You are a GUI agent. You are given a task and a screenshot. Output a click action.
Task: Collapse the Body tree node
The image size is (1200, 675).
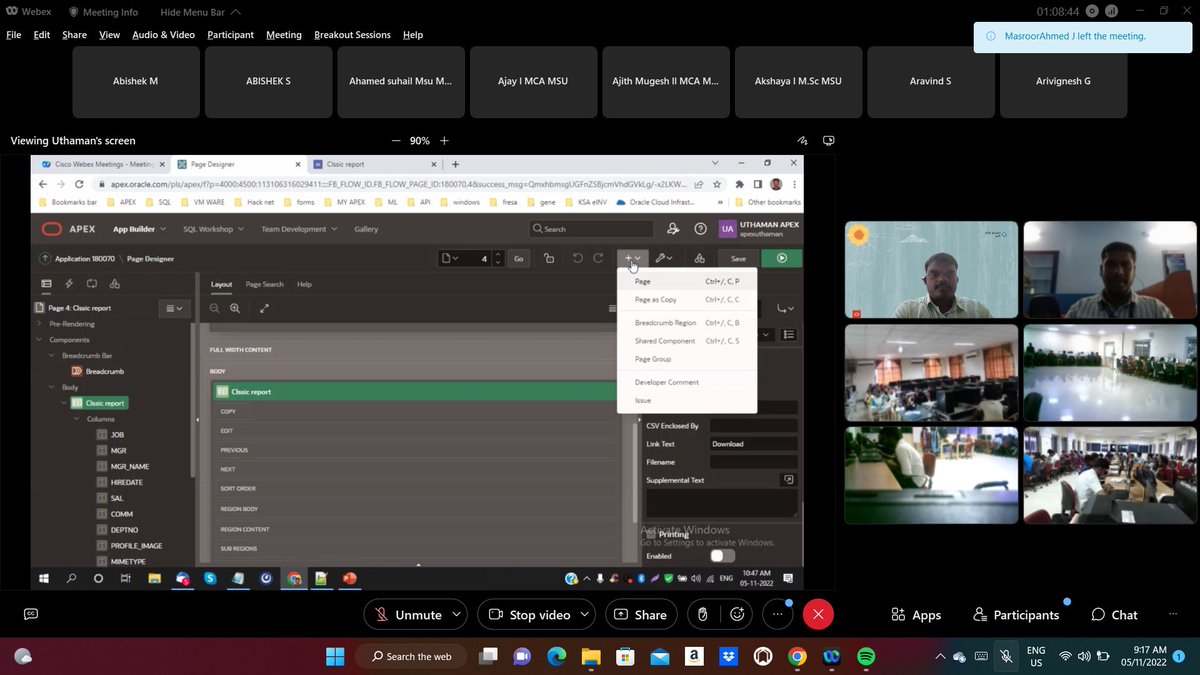52,387
